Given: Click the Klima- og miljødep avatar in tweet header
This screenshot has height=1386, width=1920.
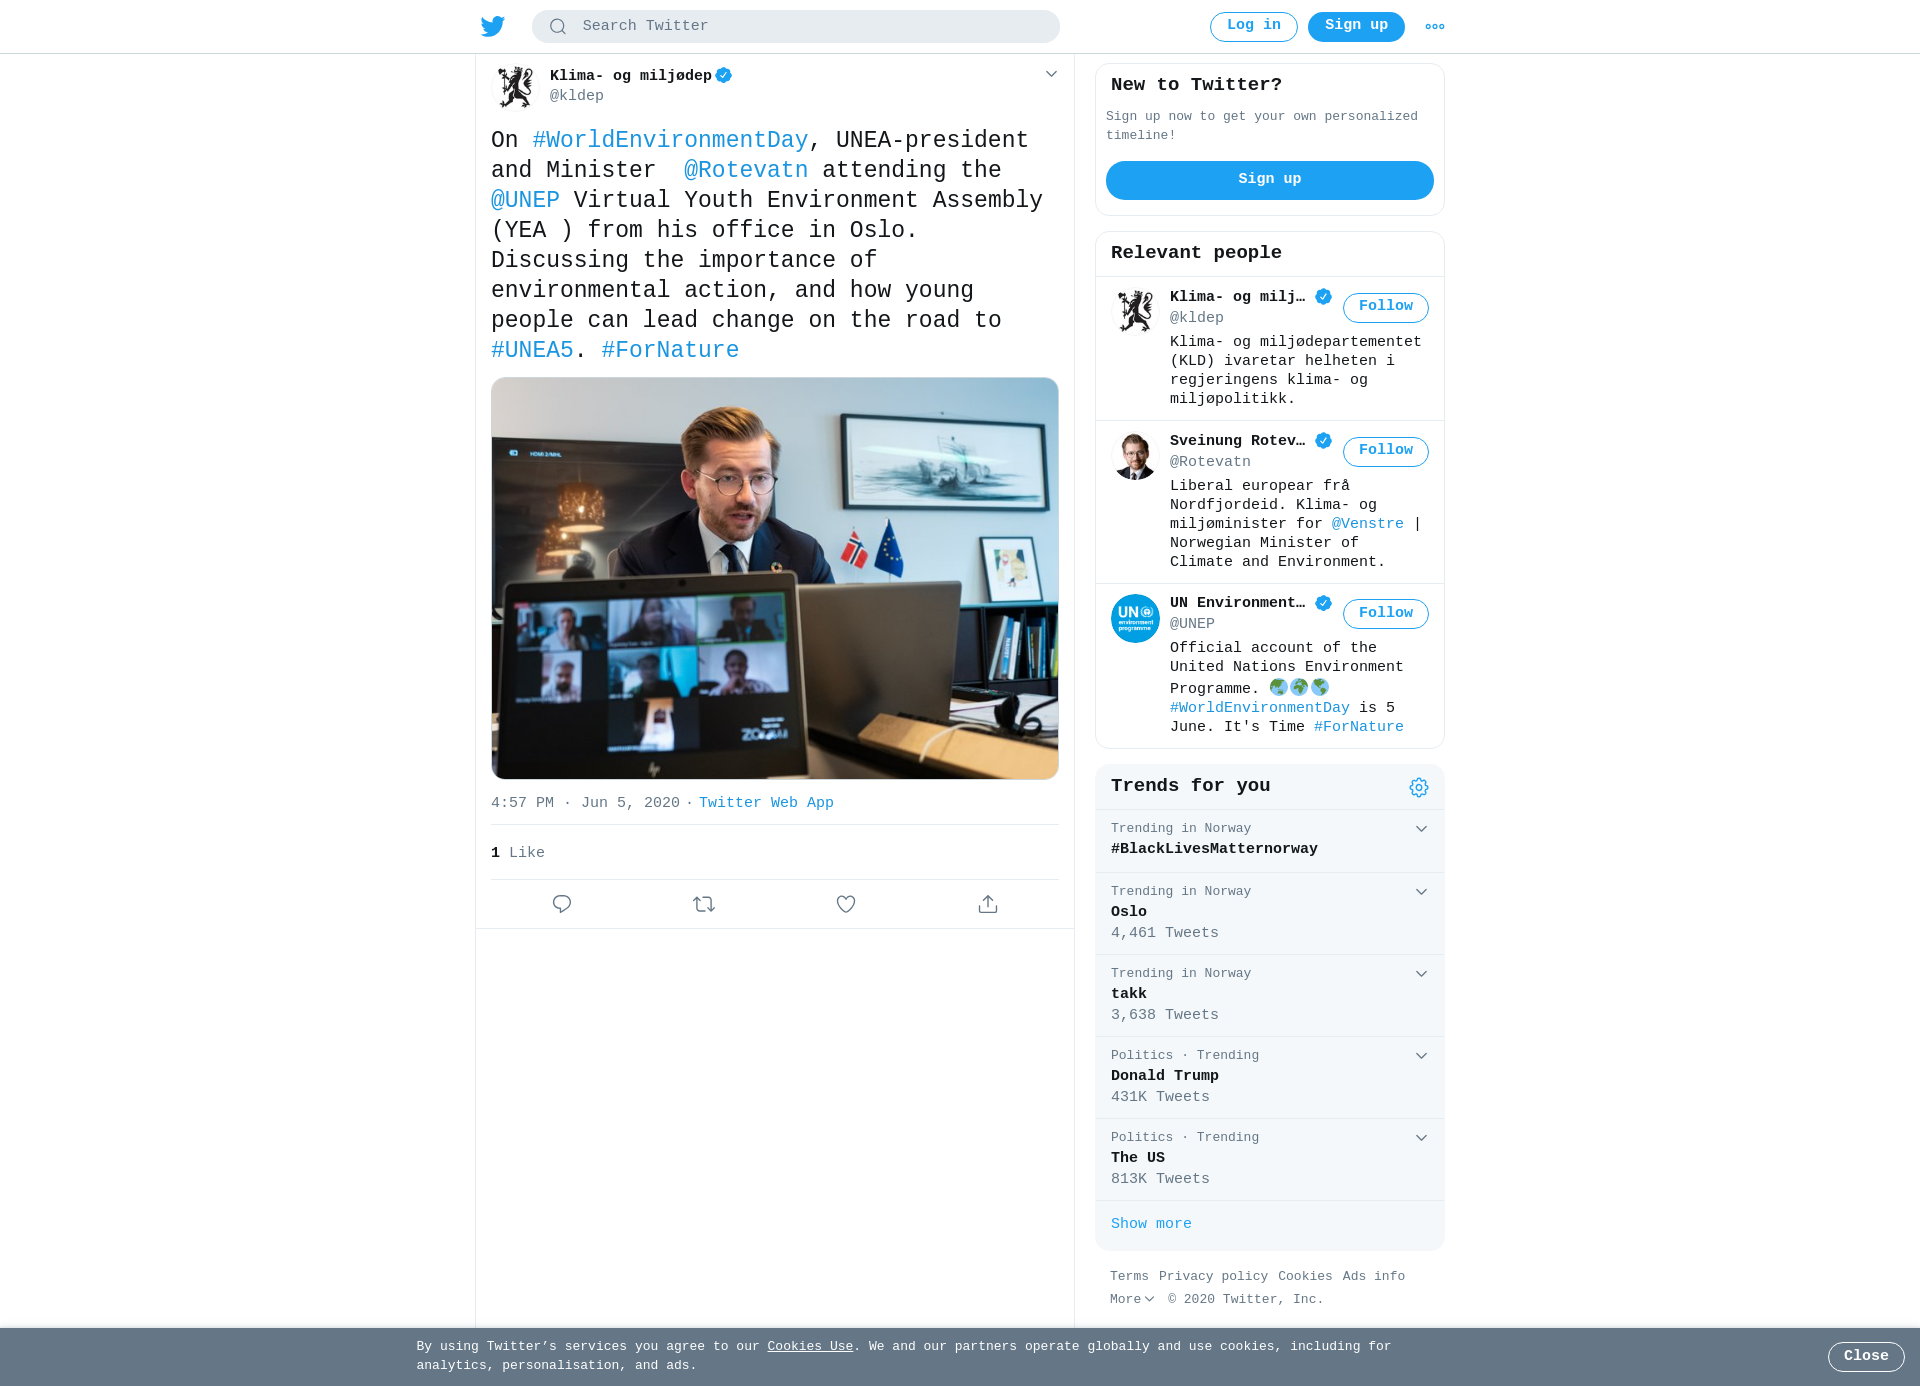Looking at the screenshot, I should coord(516,86).
